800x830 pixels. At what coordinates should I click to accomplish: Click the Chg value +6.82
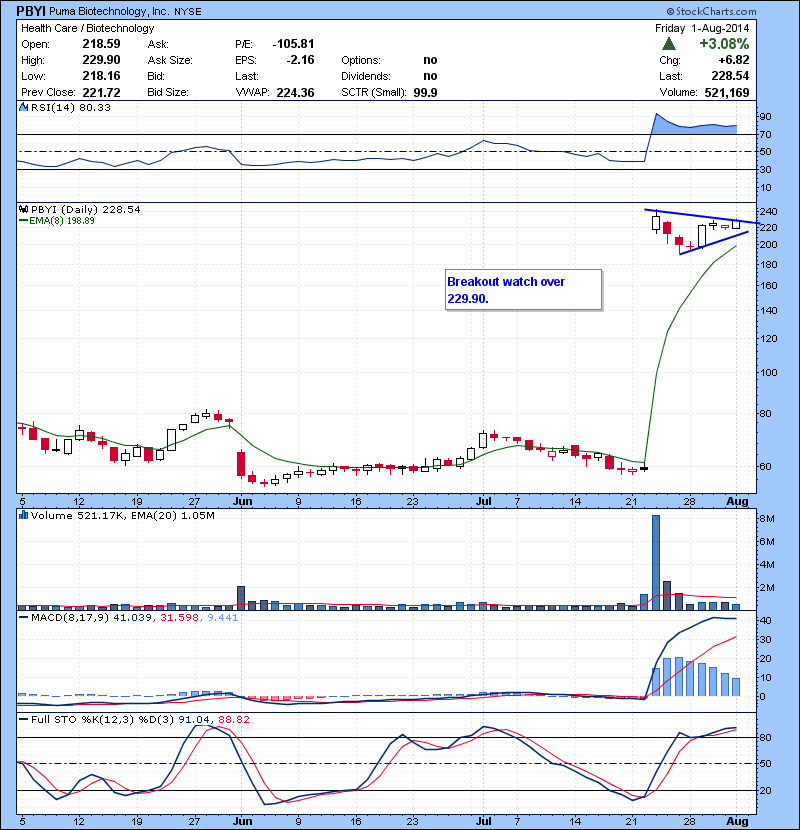733,60
